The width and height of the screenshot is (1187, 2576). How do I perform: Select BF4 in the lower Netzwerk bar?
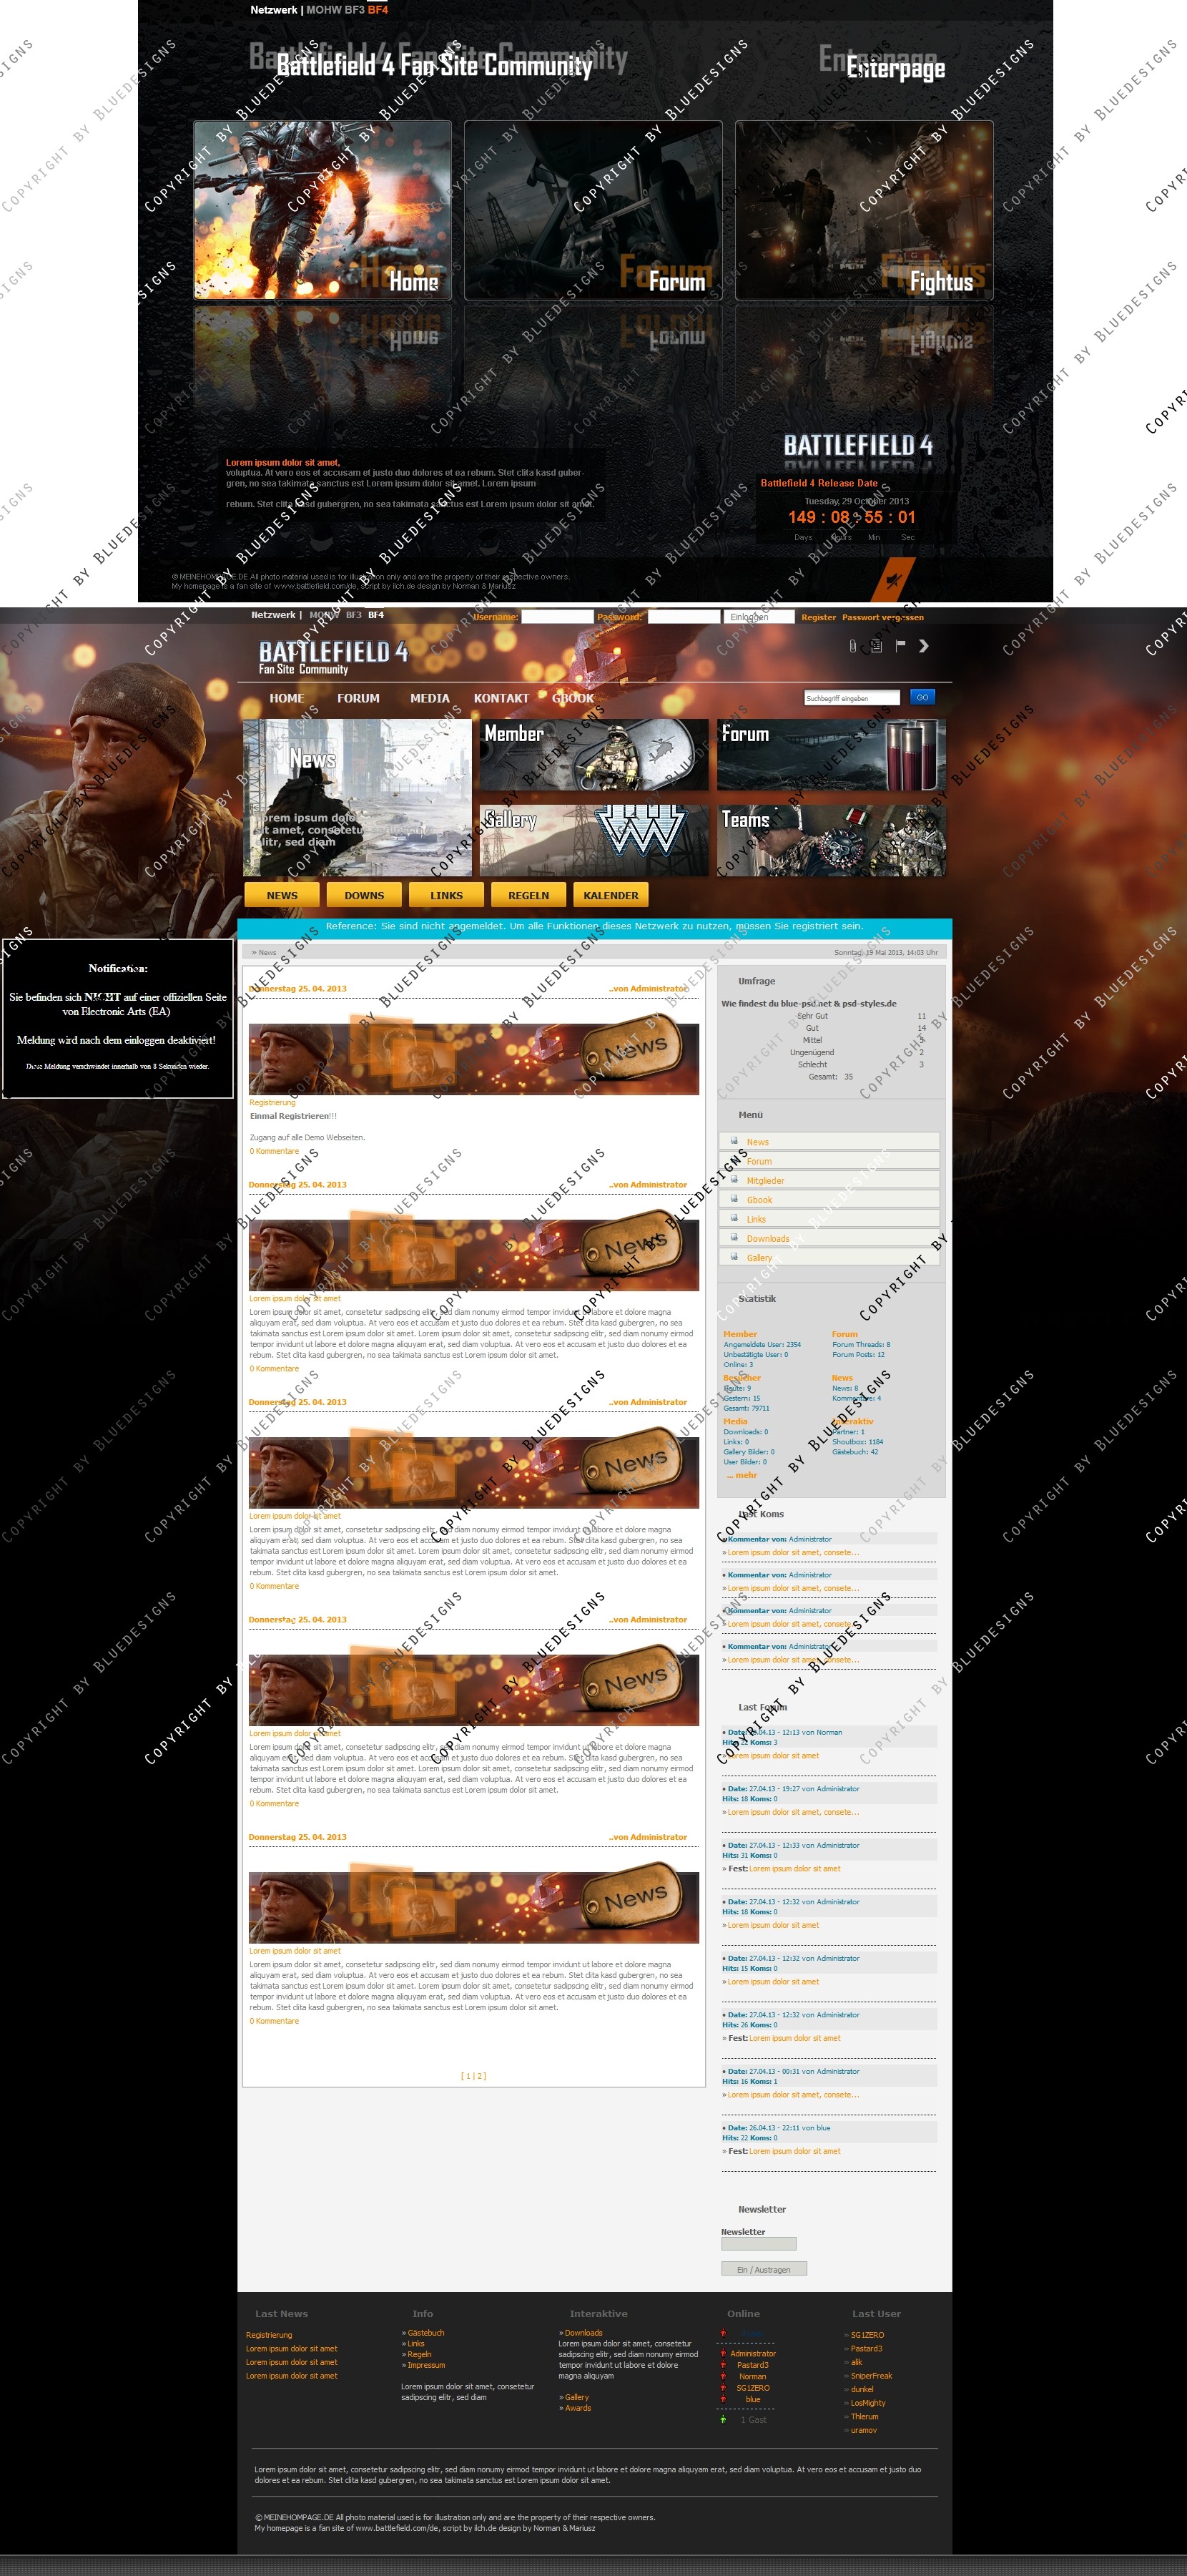click(x=376, y=615)
